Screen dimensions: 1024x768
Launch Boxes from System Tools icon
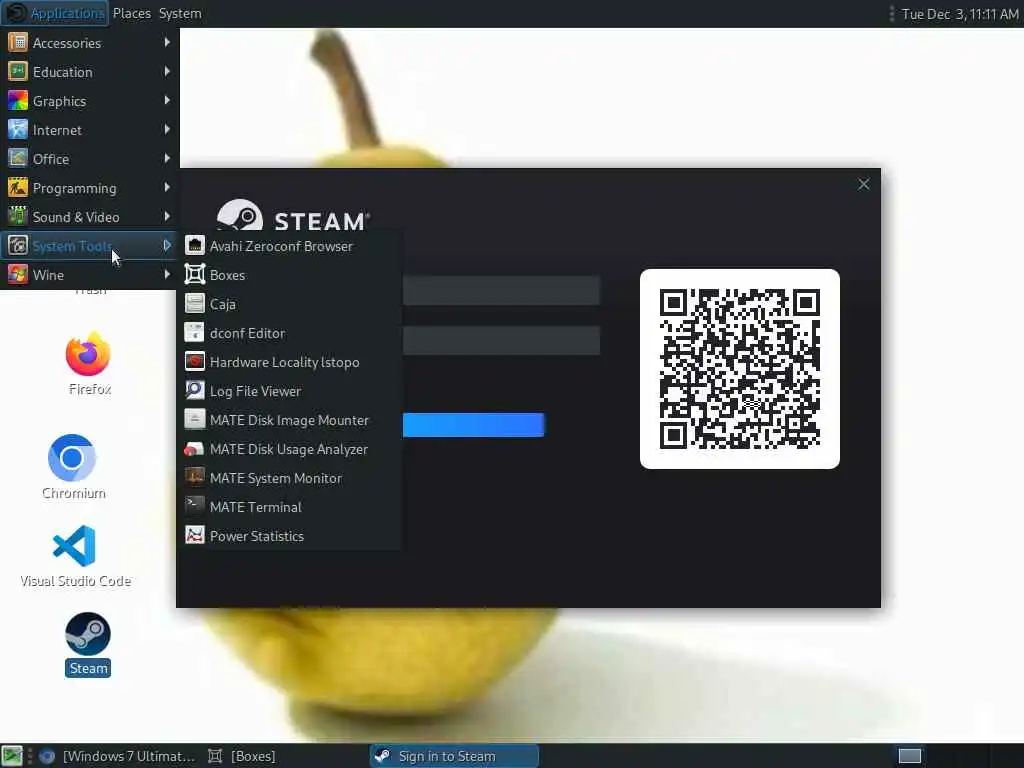point(195,274)
